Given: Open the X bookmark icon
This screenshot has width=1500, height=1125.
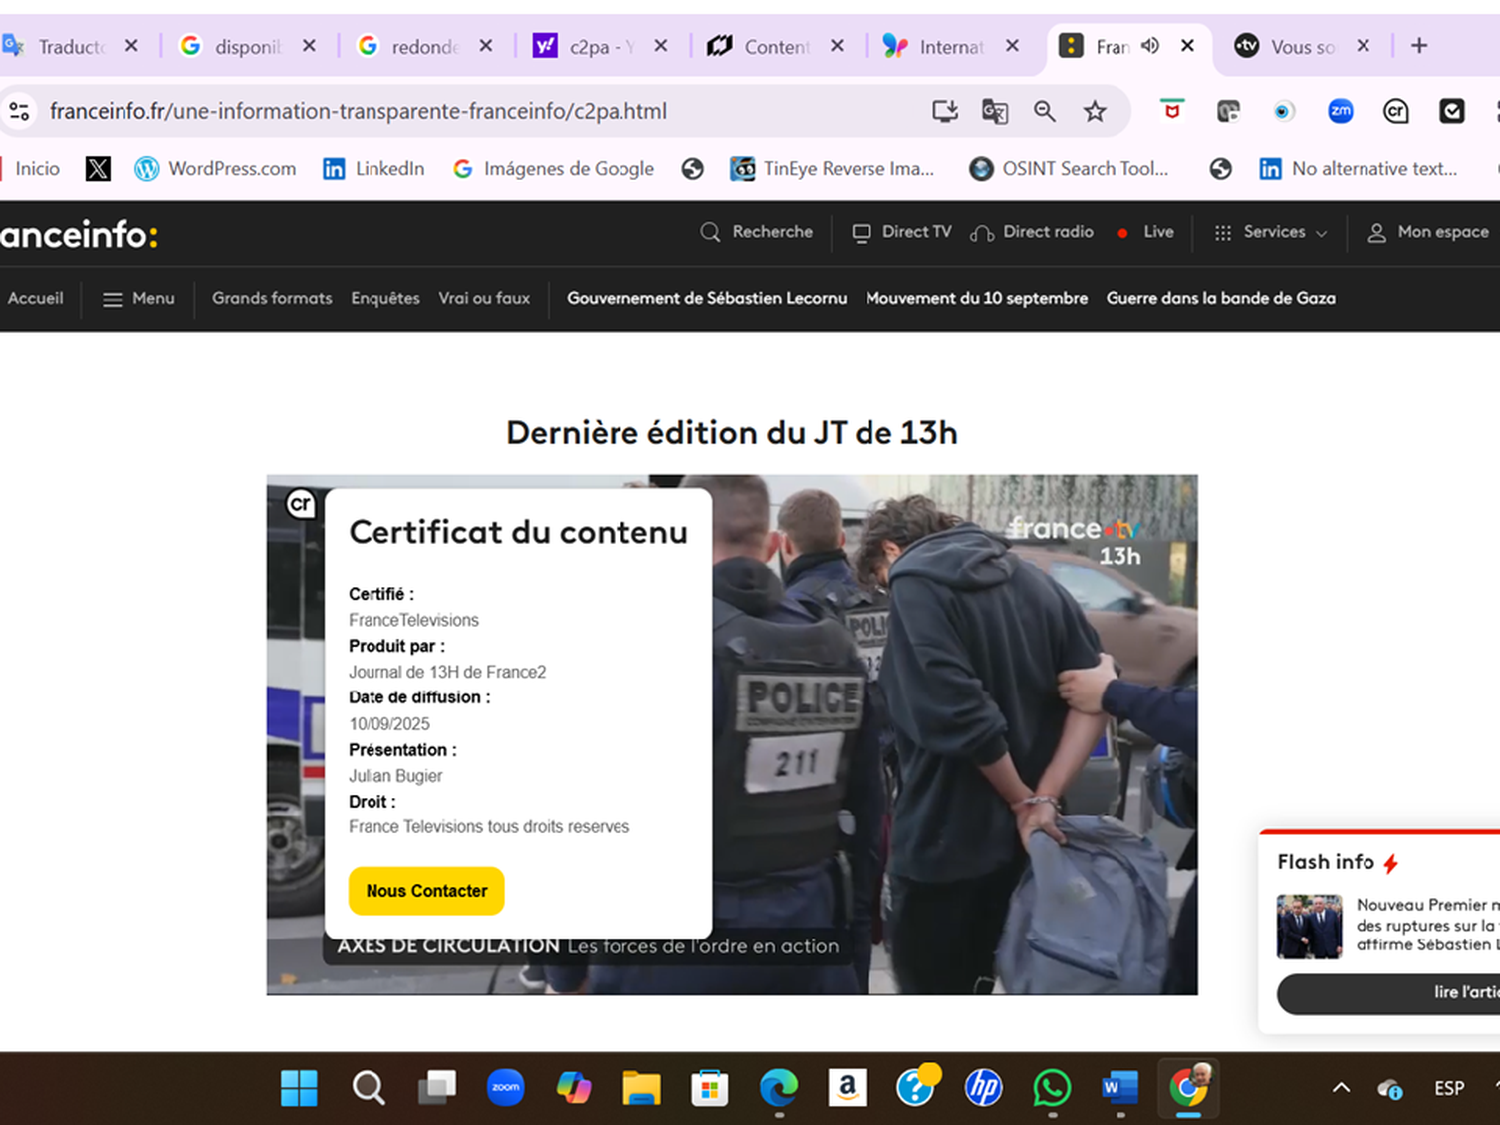Looking at the screenshot, I should pyautogui.click(x=98, y=169).
